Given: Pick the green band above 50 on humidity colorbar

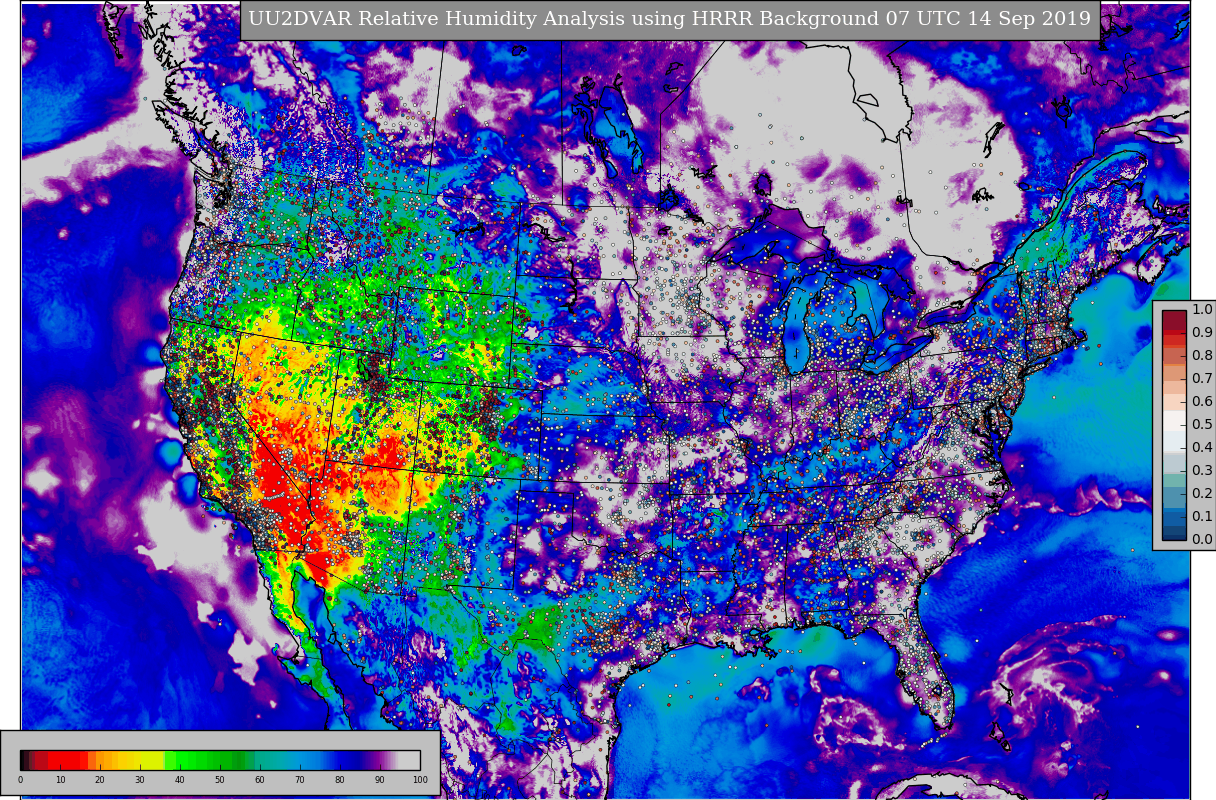Looking at the screenshot, I should point(220,760).
